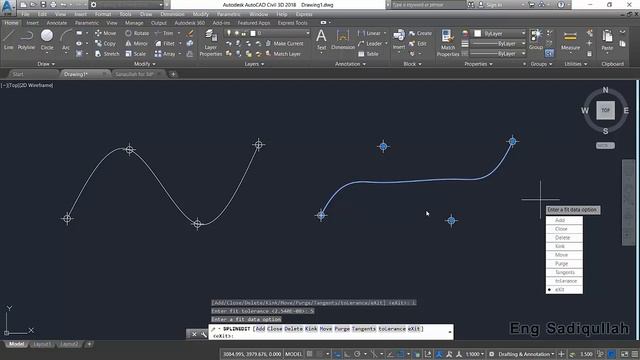Click the Rotate tool
Image resolution: width=640 pixels, height=360 pixels.
tap(137, 33)
